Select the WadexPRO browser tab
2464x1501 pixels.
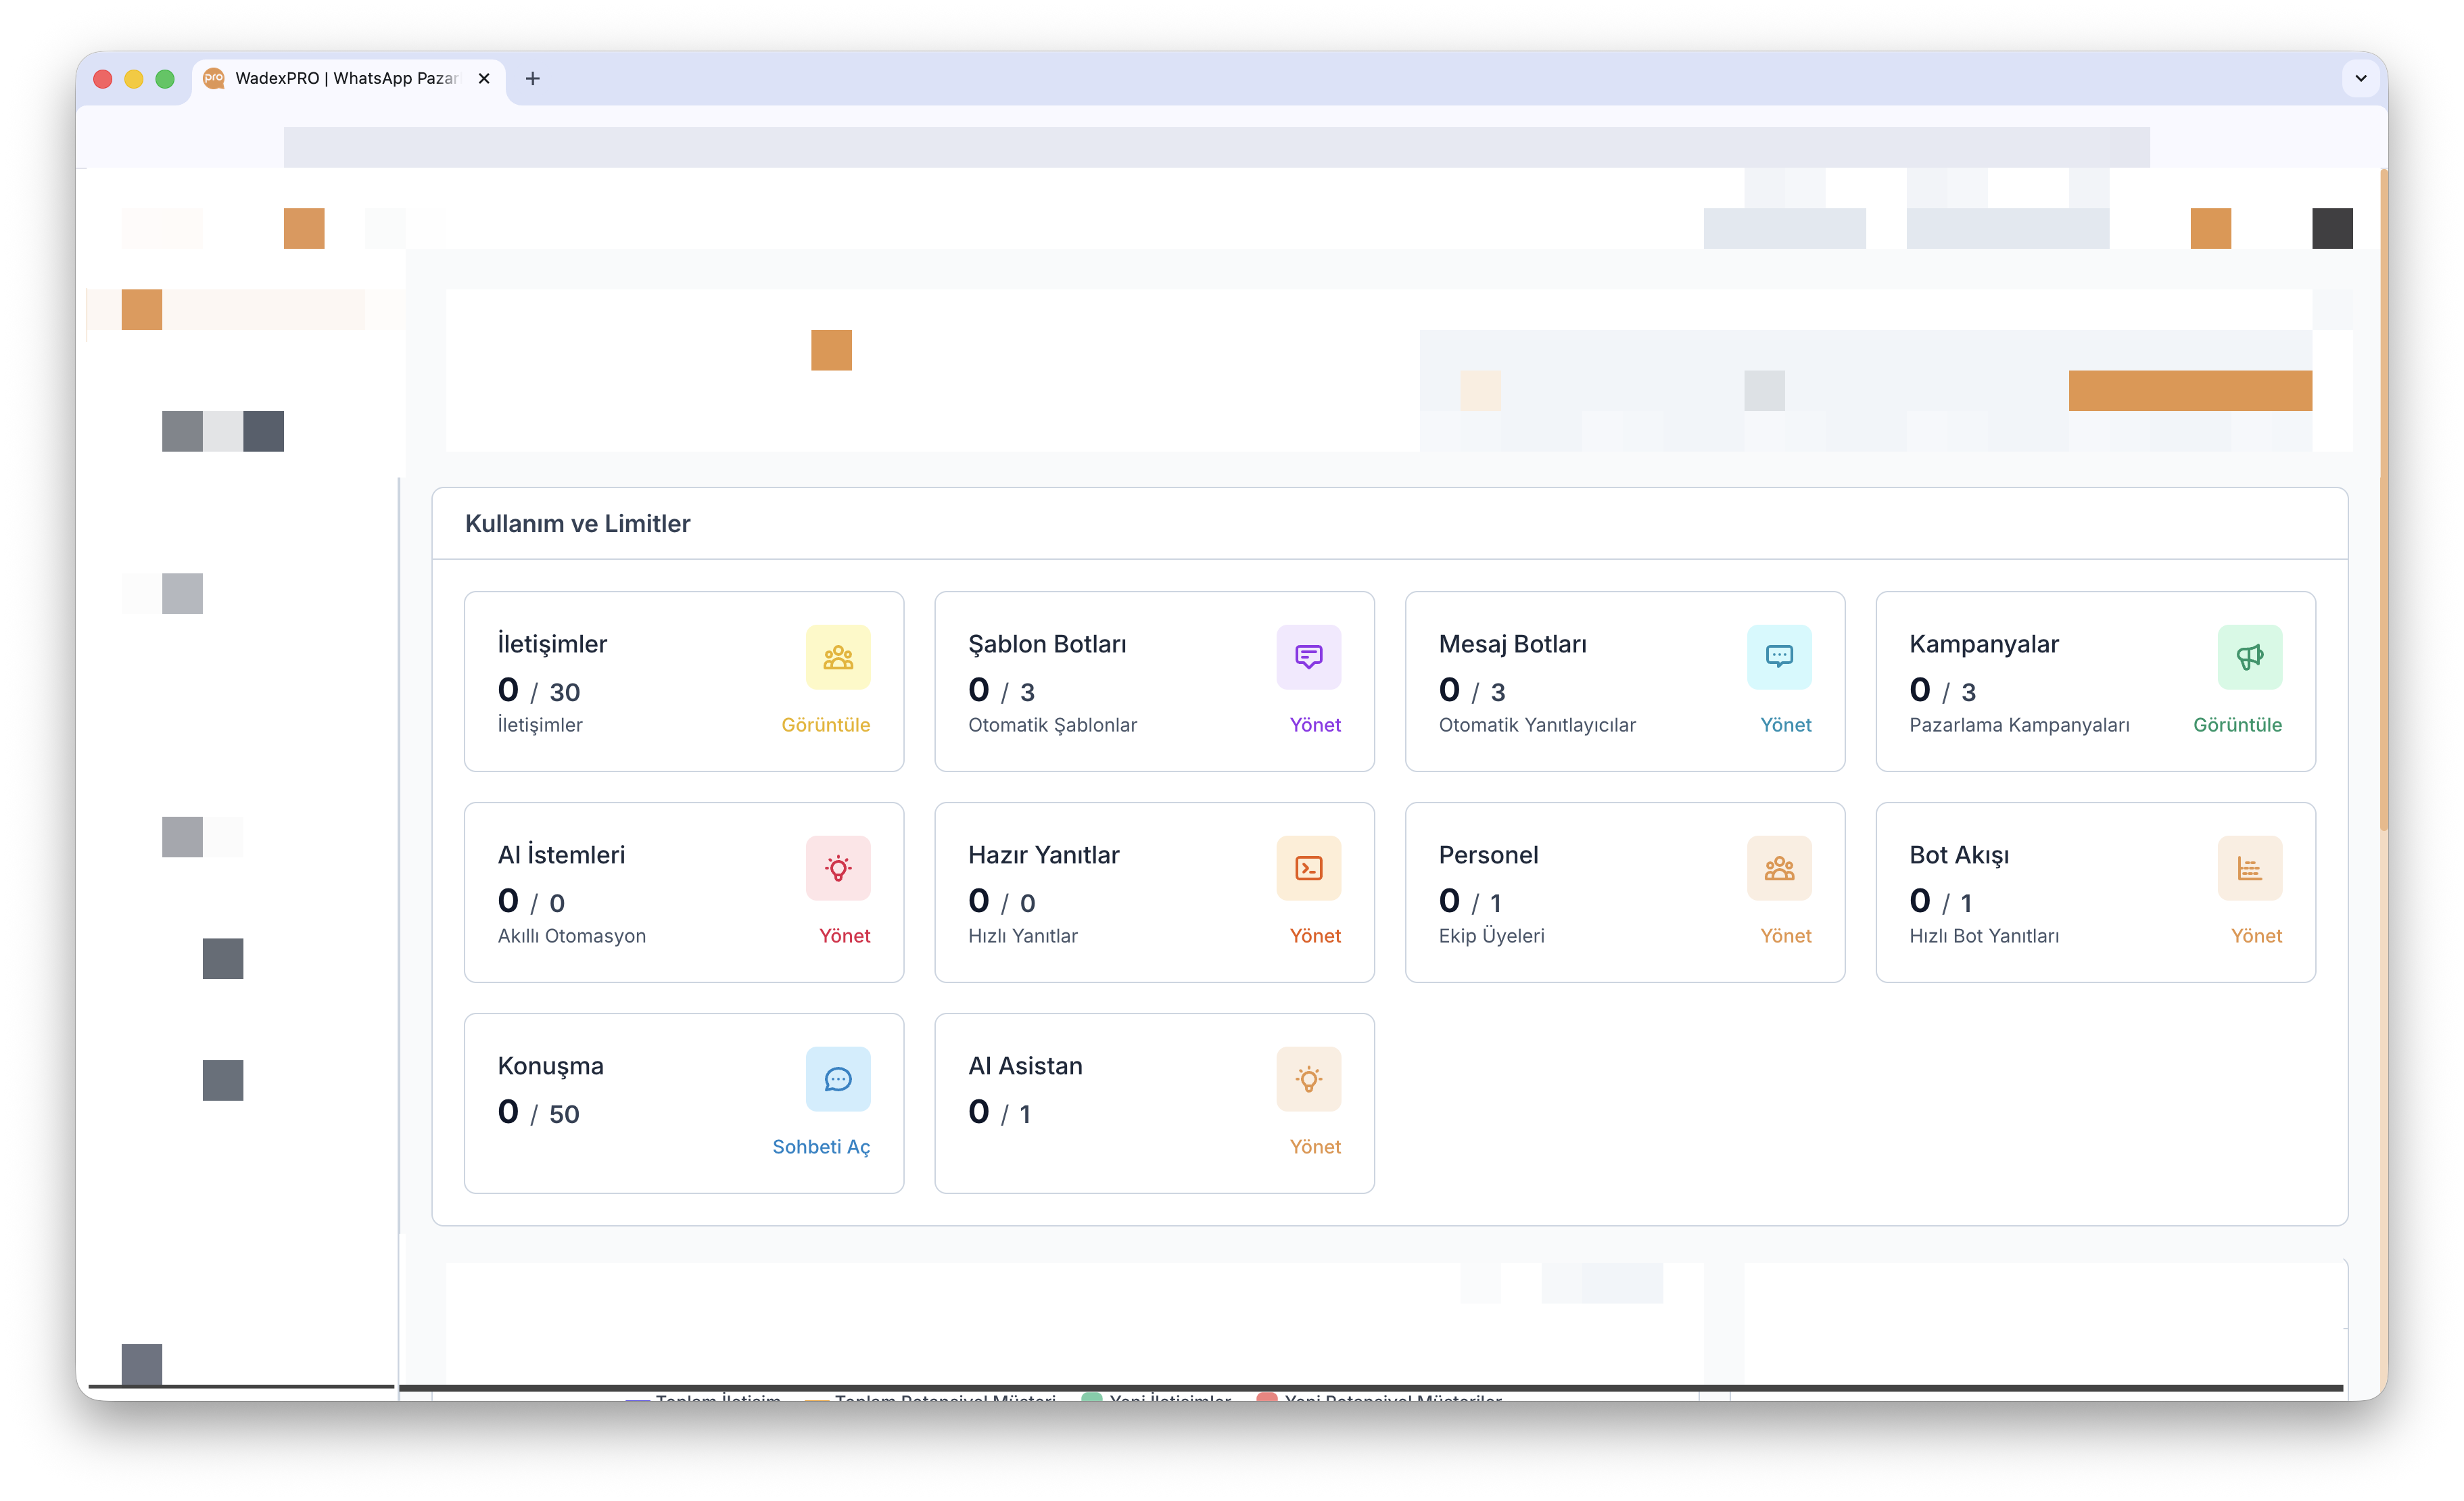pyautogui.click(x=345, y=78)
